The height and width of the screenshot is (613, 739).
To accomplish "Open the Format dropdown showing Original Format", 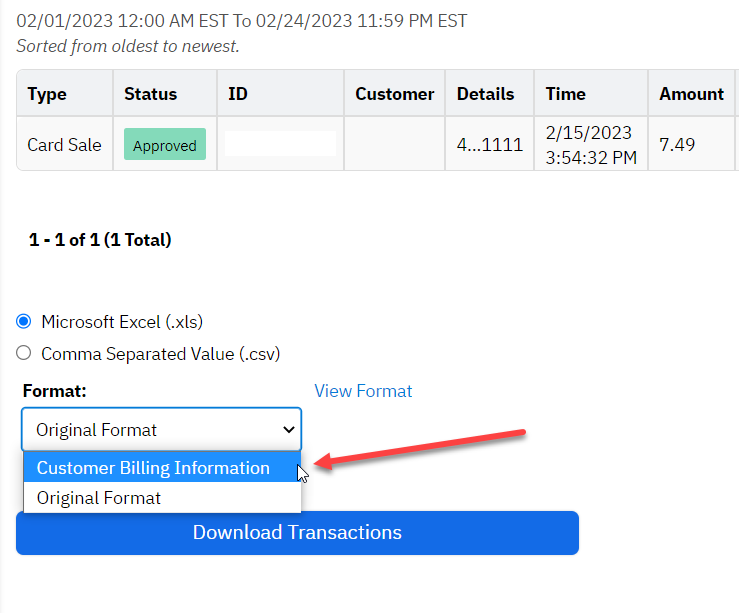I will click(161, 430).
